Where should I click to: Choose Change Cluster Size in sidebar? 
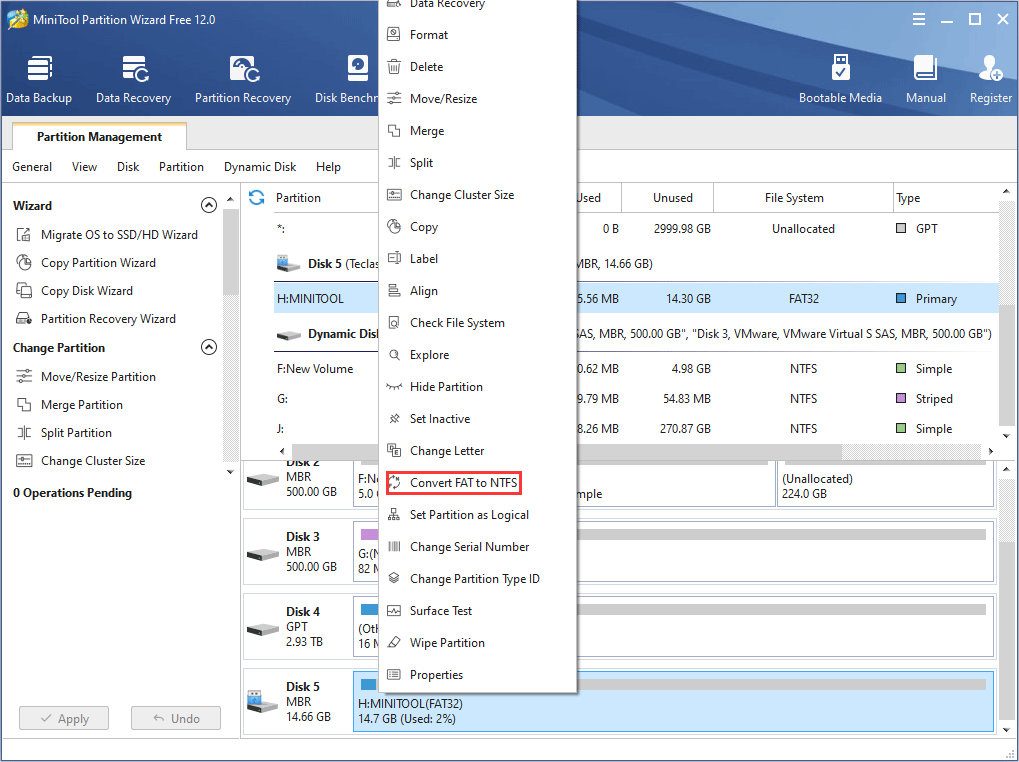(80, 460)
